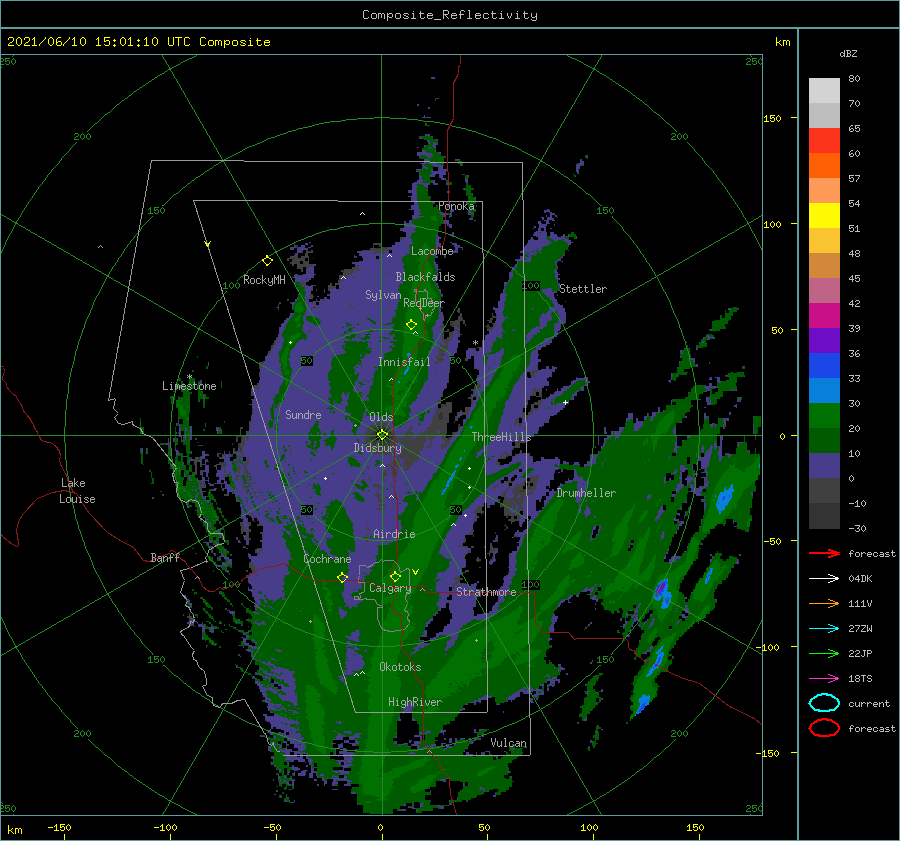Select the purple 10 dBZ swatch
This screenshot has width=900, height=841.
click(824, 465)
